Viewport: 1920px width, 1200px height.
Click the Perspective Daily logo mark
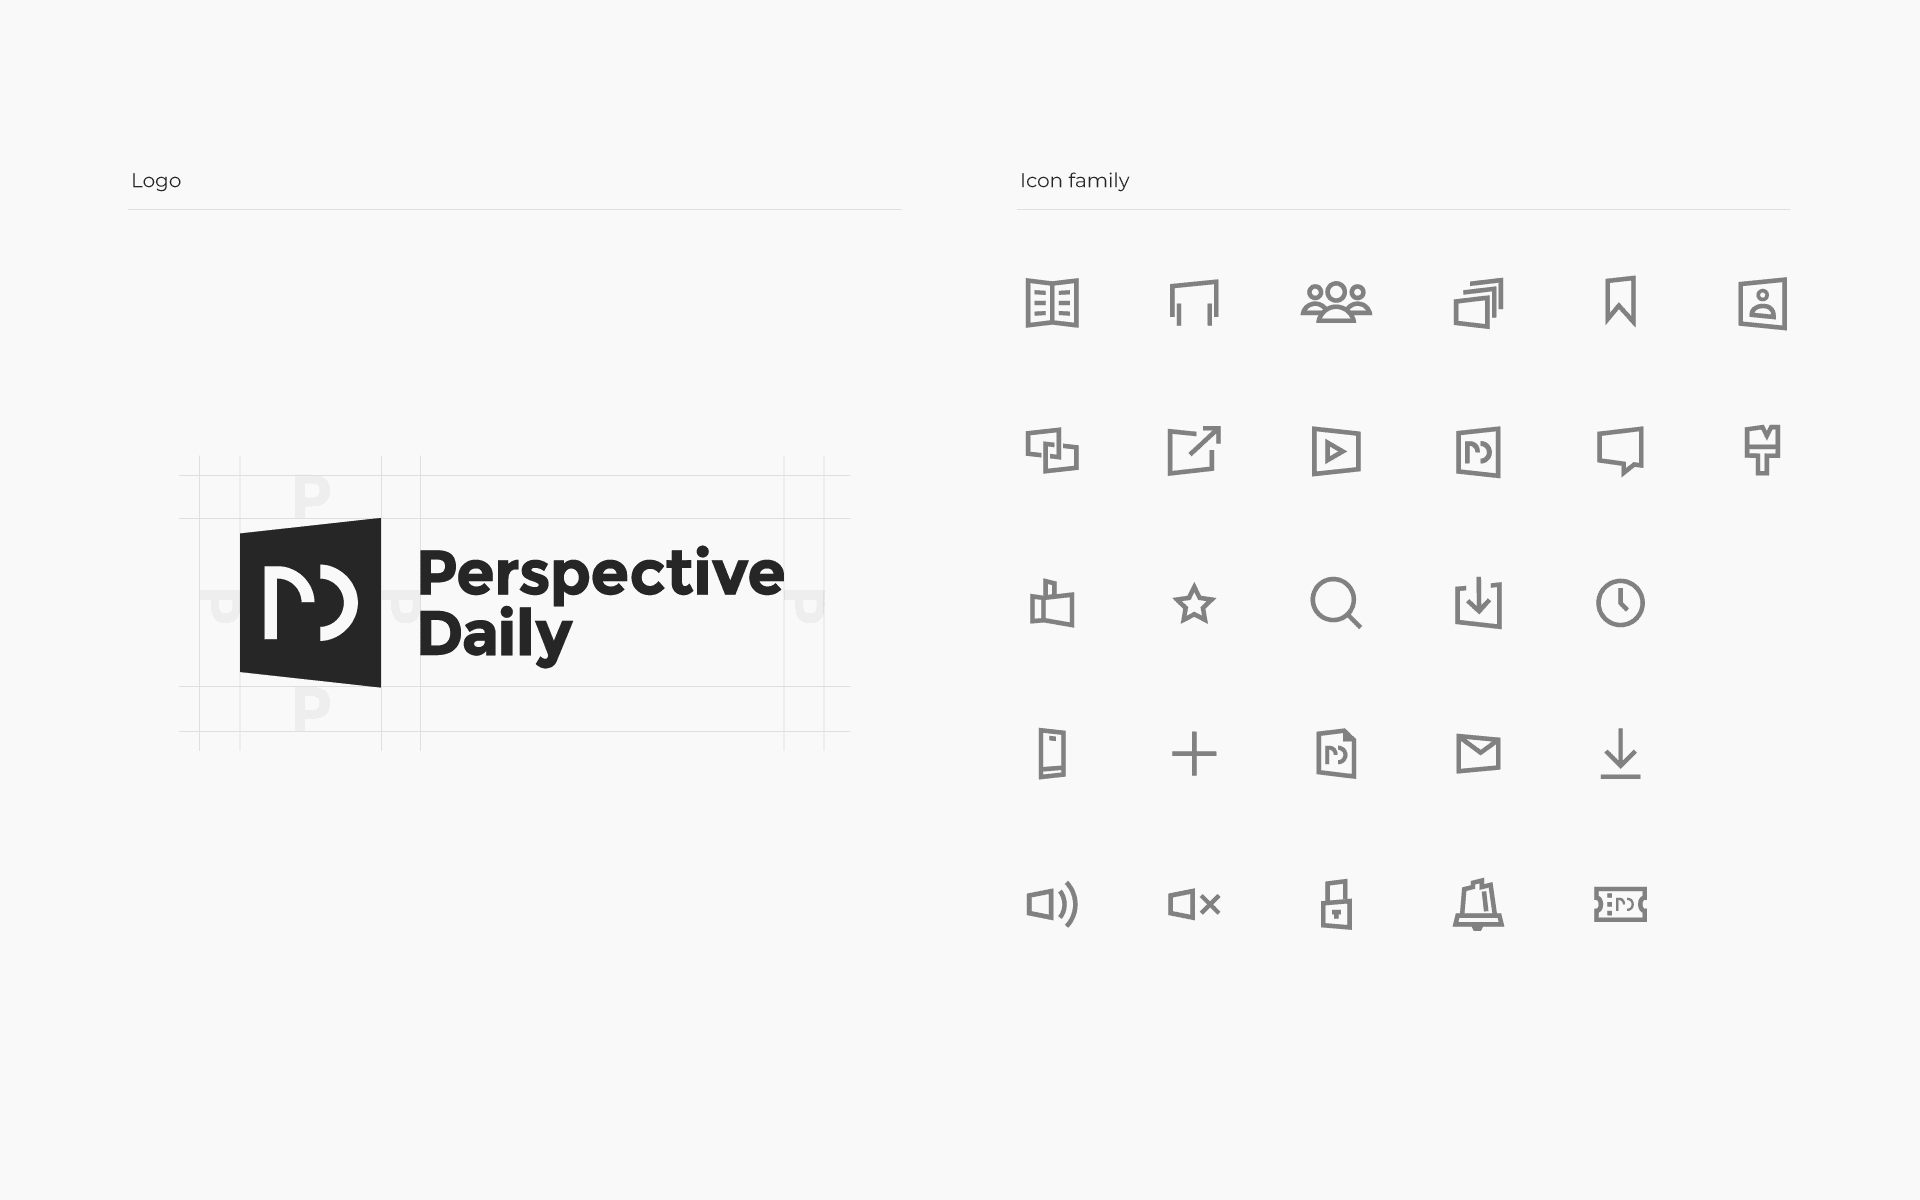pos(310,603)
